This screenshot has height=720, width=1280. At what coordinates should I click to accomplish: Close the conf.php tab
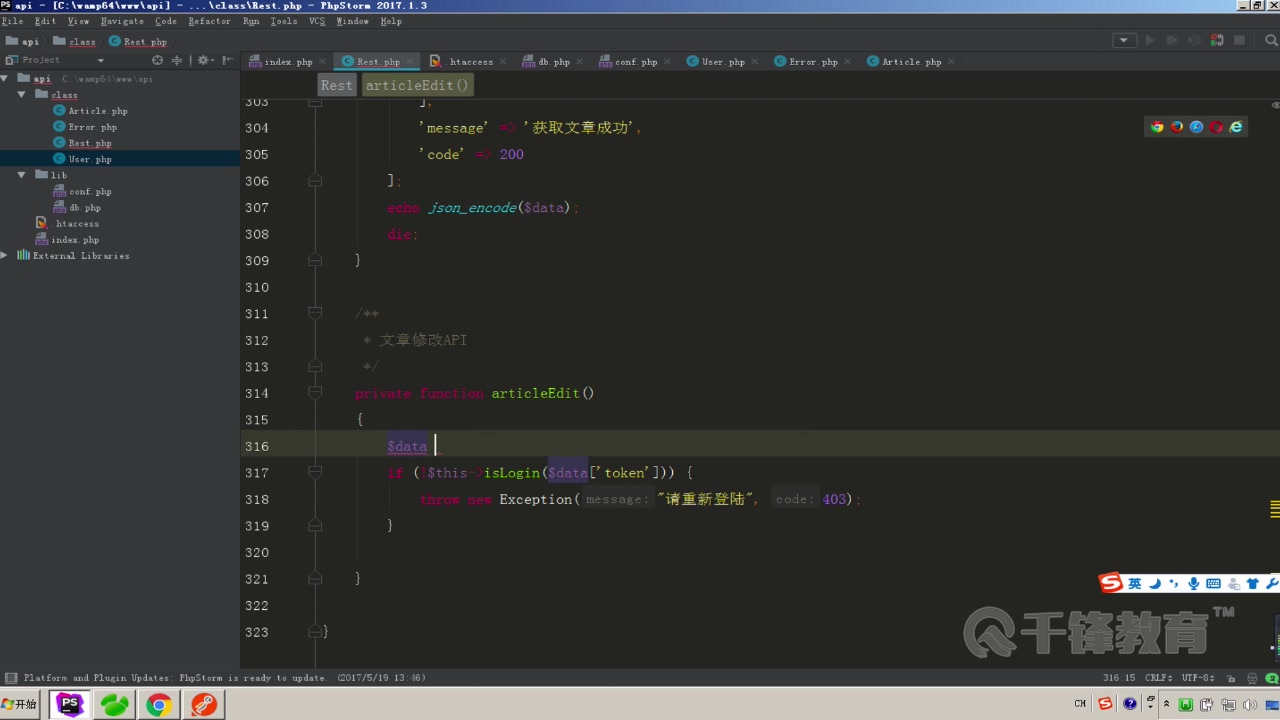(667, 62)
